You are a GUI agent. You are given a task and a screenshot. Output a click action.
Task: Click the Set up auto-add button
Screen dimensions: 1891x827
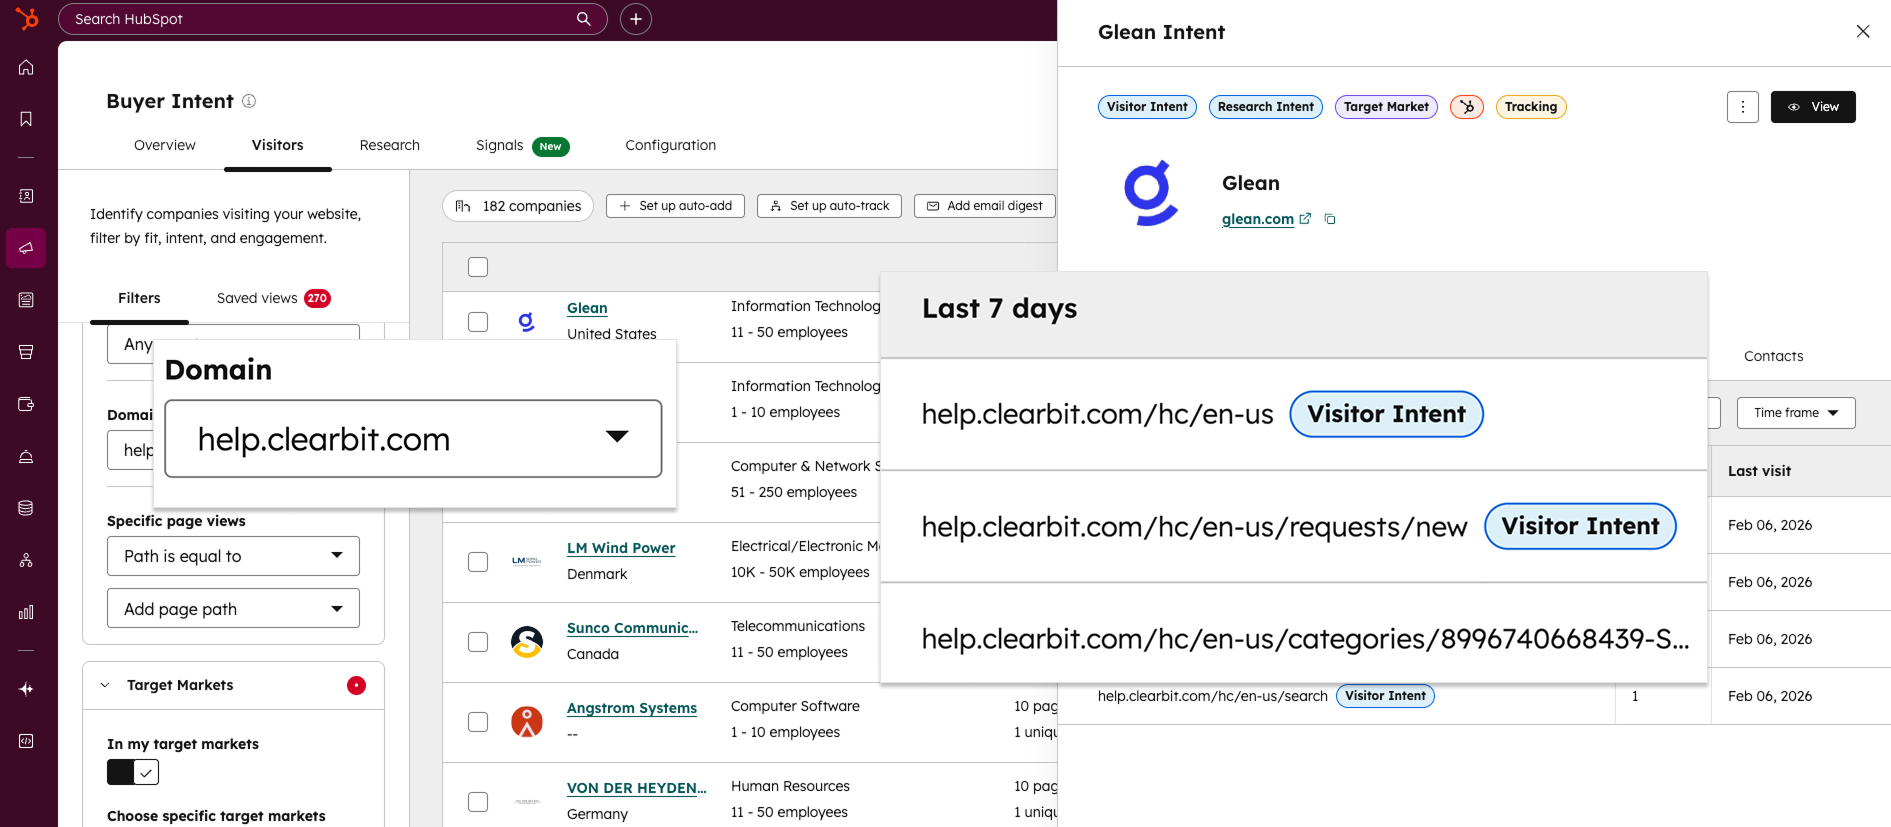(675, 206)
